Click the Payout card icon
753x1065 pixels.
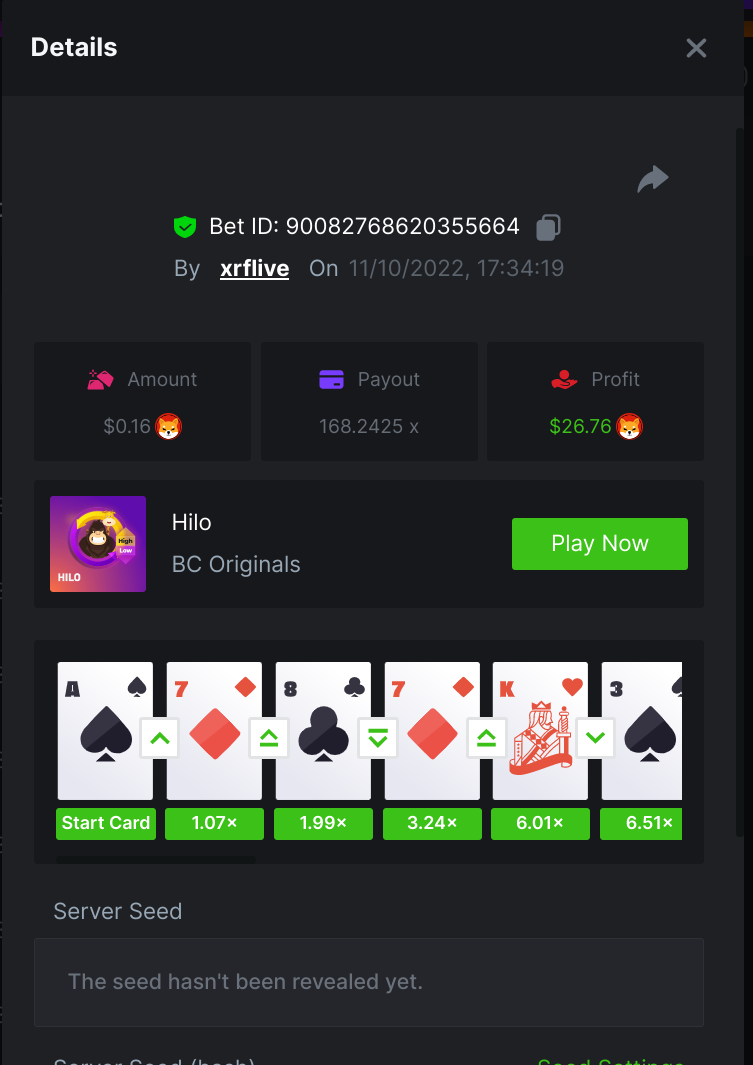click(x=331, y=379)
